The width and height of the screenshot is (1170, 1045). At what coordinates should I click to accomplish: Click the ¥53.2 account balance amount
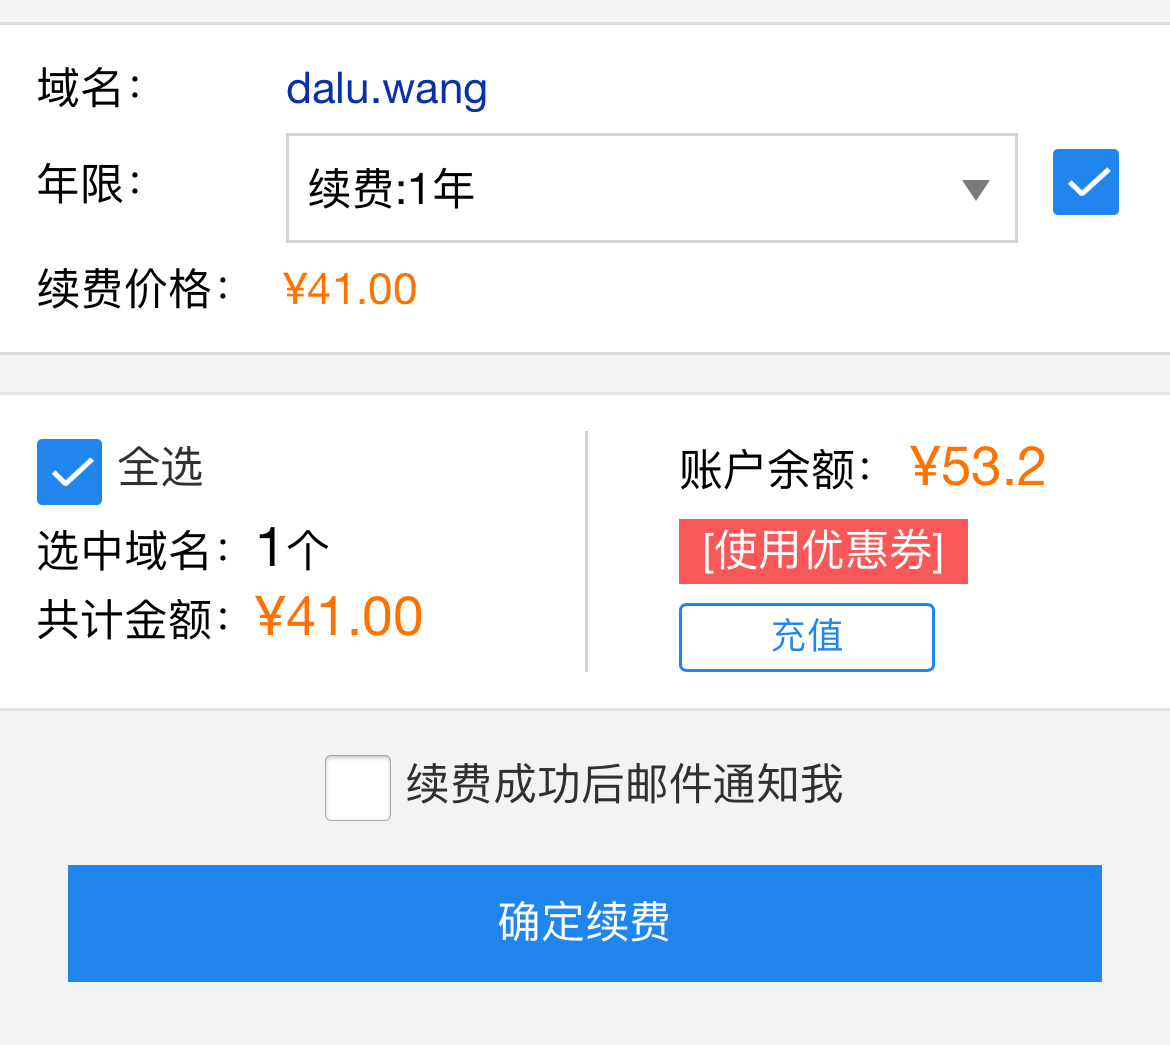coord(978,467)
